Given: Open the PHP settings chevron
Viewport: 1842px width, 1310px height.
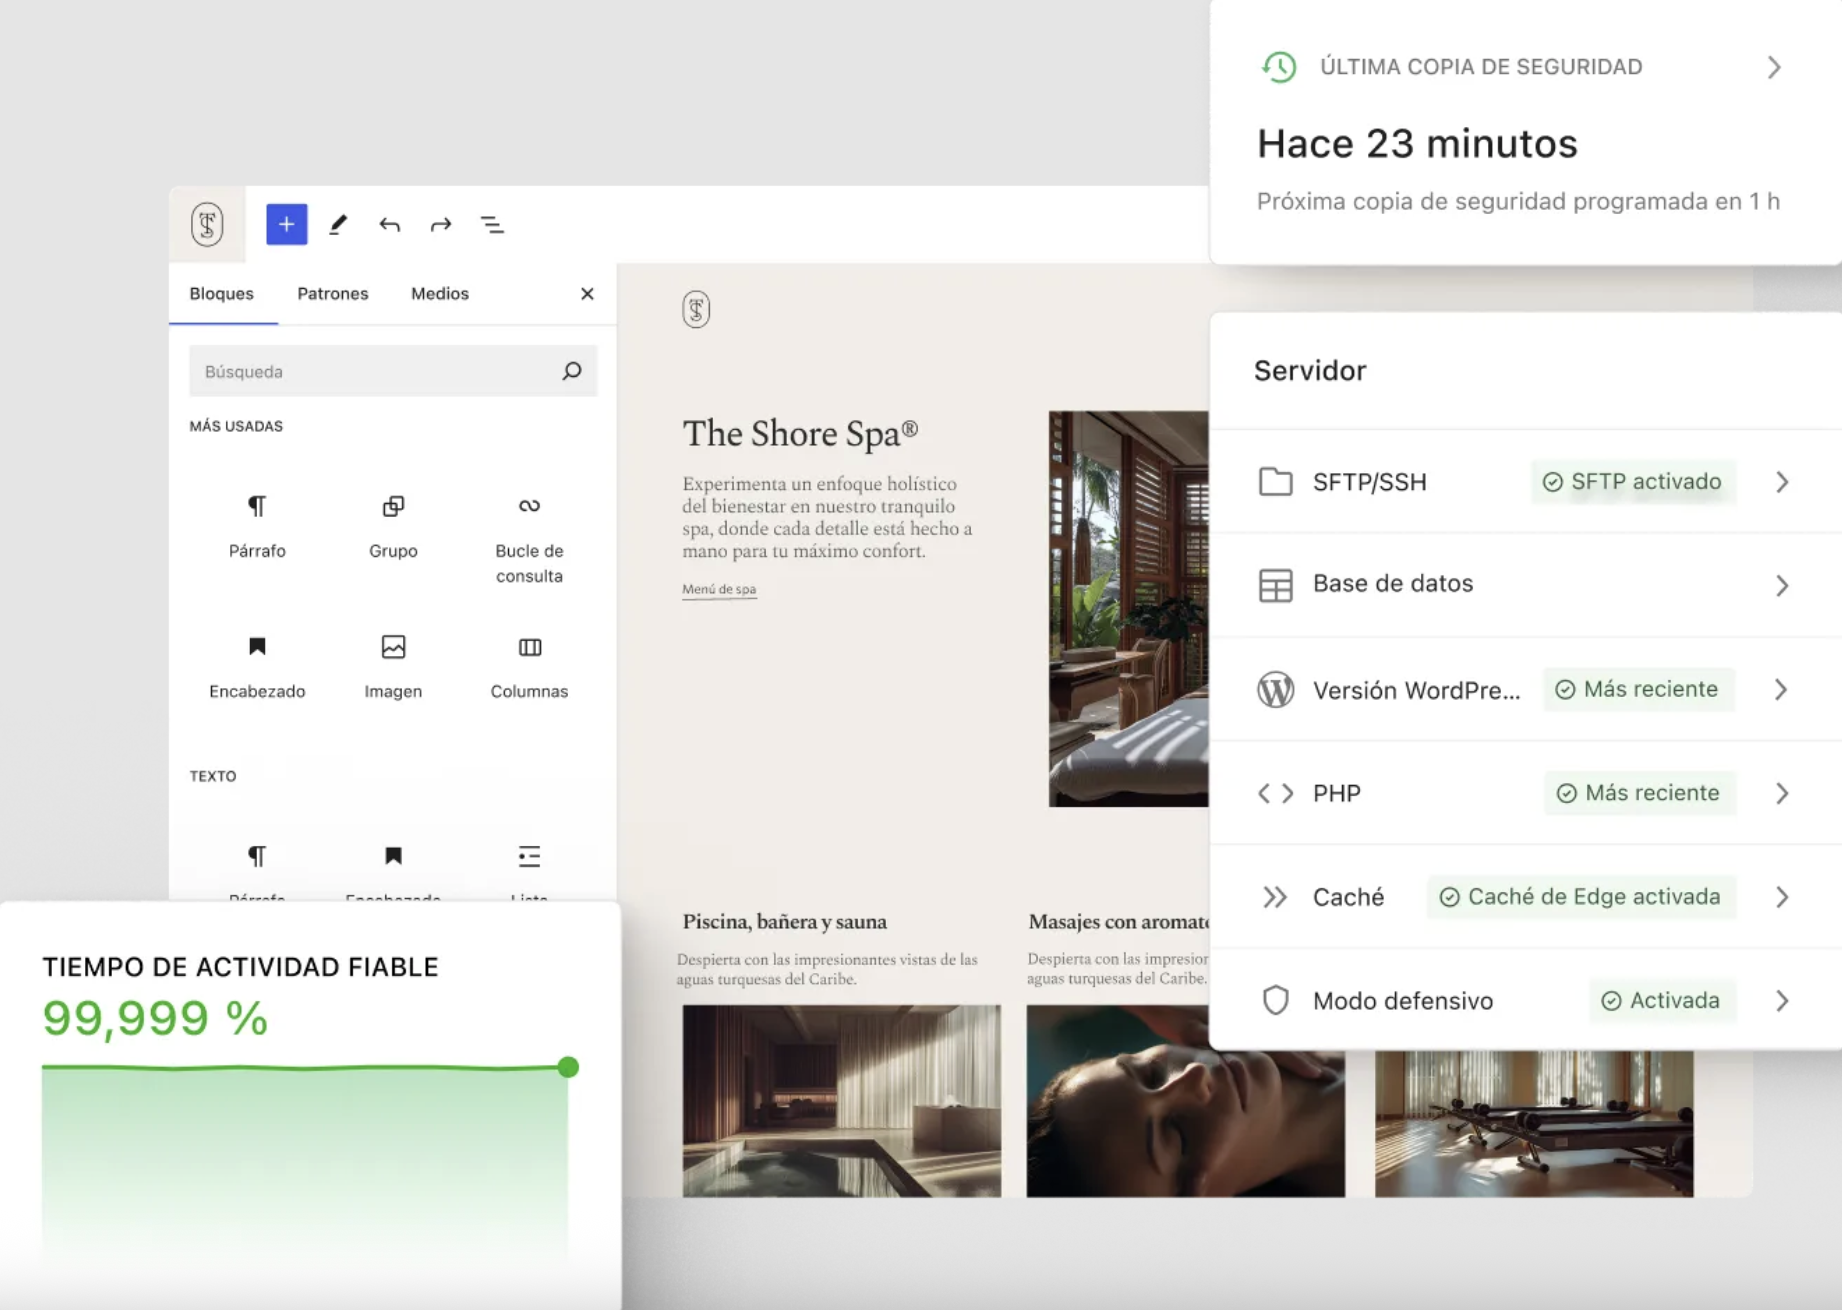Looking at the screenshot, I should 1781,793.
